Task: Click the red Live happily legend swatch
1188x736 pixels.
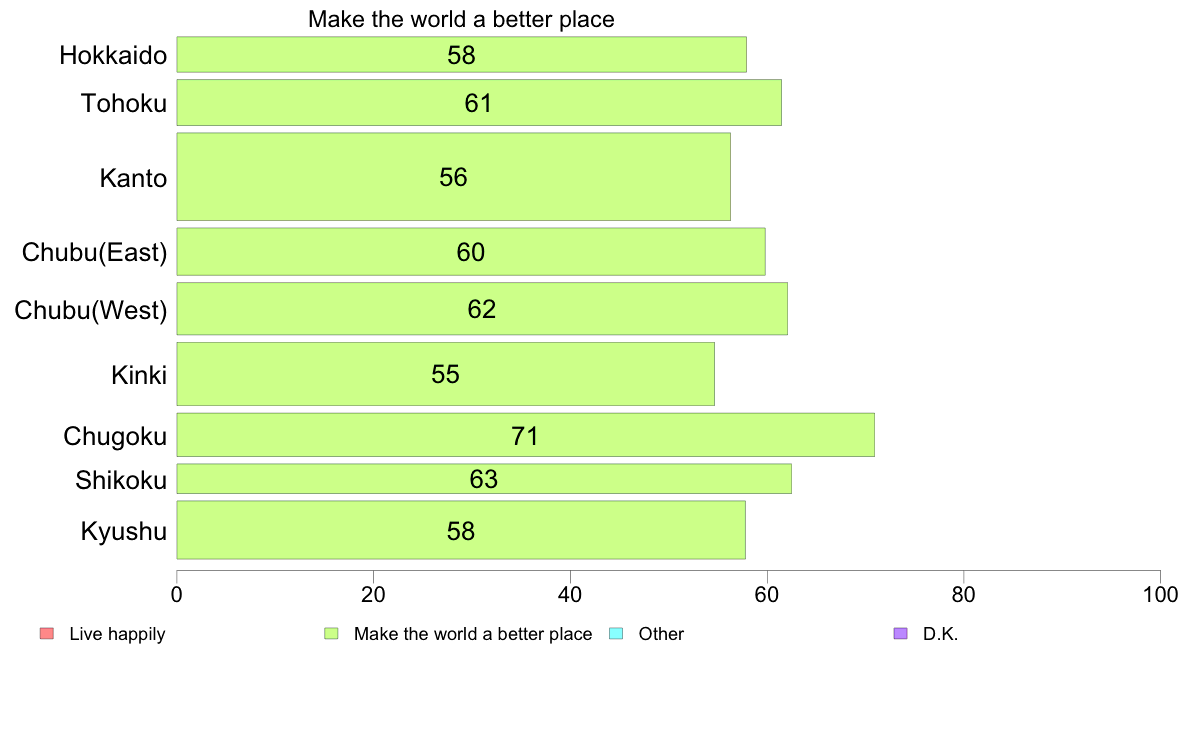Action: tap(47, 634)
